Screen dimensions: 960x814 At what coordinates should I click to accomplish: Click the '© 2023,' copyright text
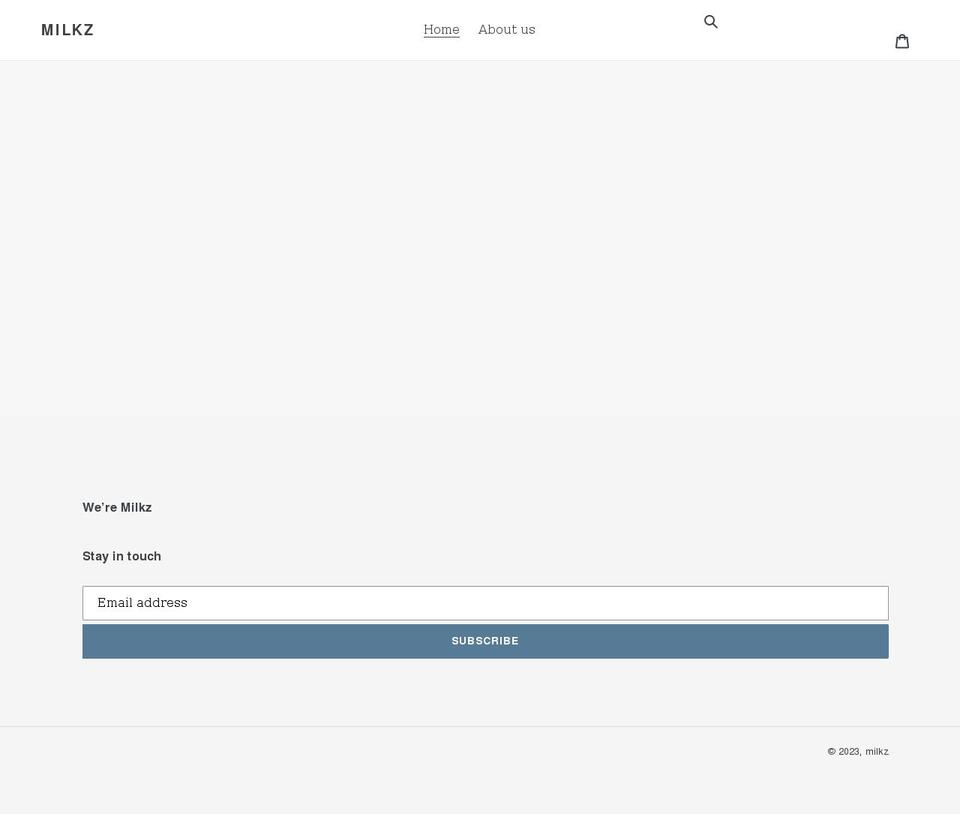click(x=844, y=752)
